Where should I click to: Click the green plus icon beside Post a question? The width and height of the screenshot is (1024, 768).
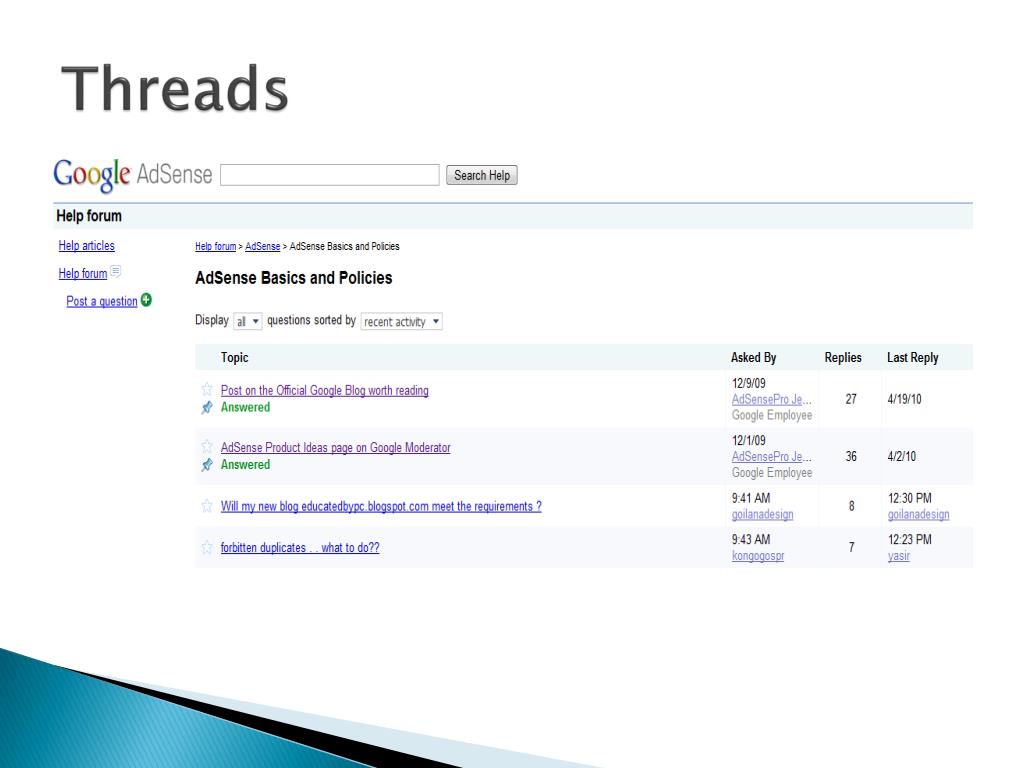(146, 300)
